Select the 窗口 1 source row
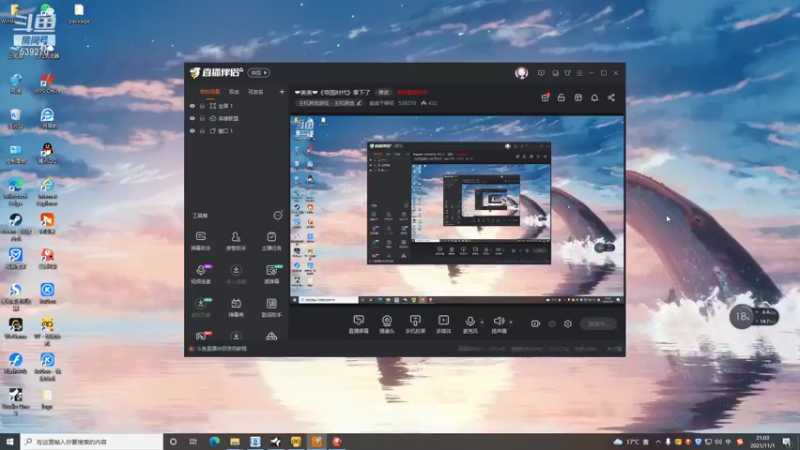Screen dimensions: 800x450 (237, 131)
